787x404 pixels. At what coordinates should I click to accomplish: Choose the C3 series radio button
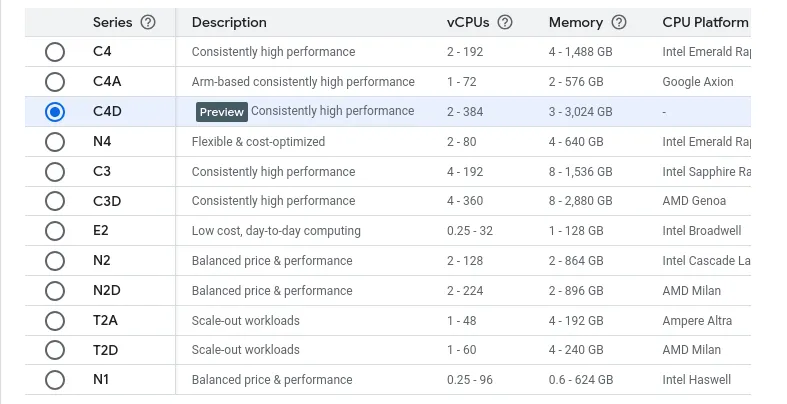(55, 172)
